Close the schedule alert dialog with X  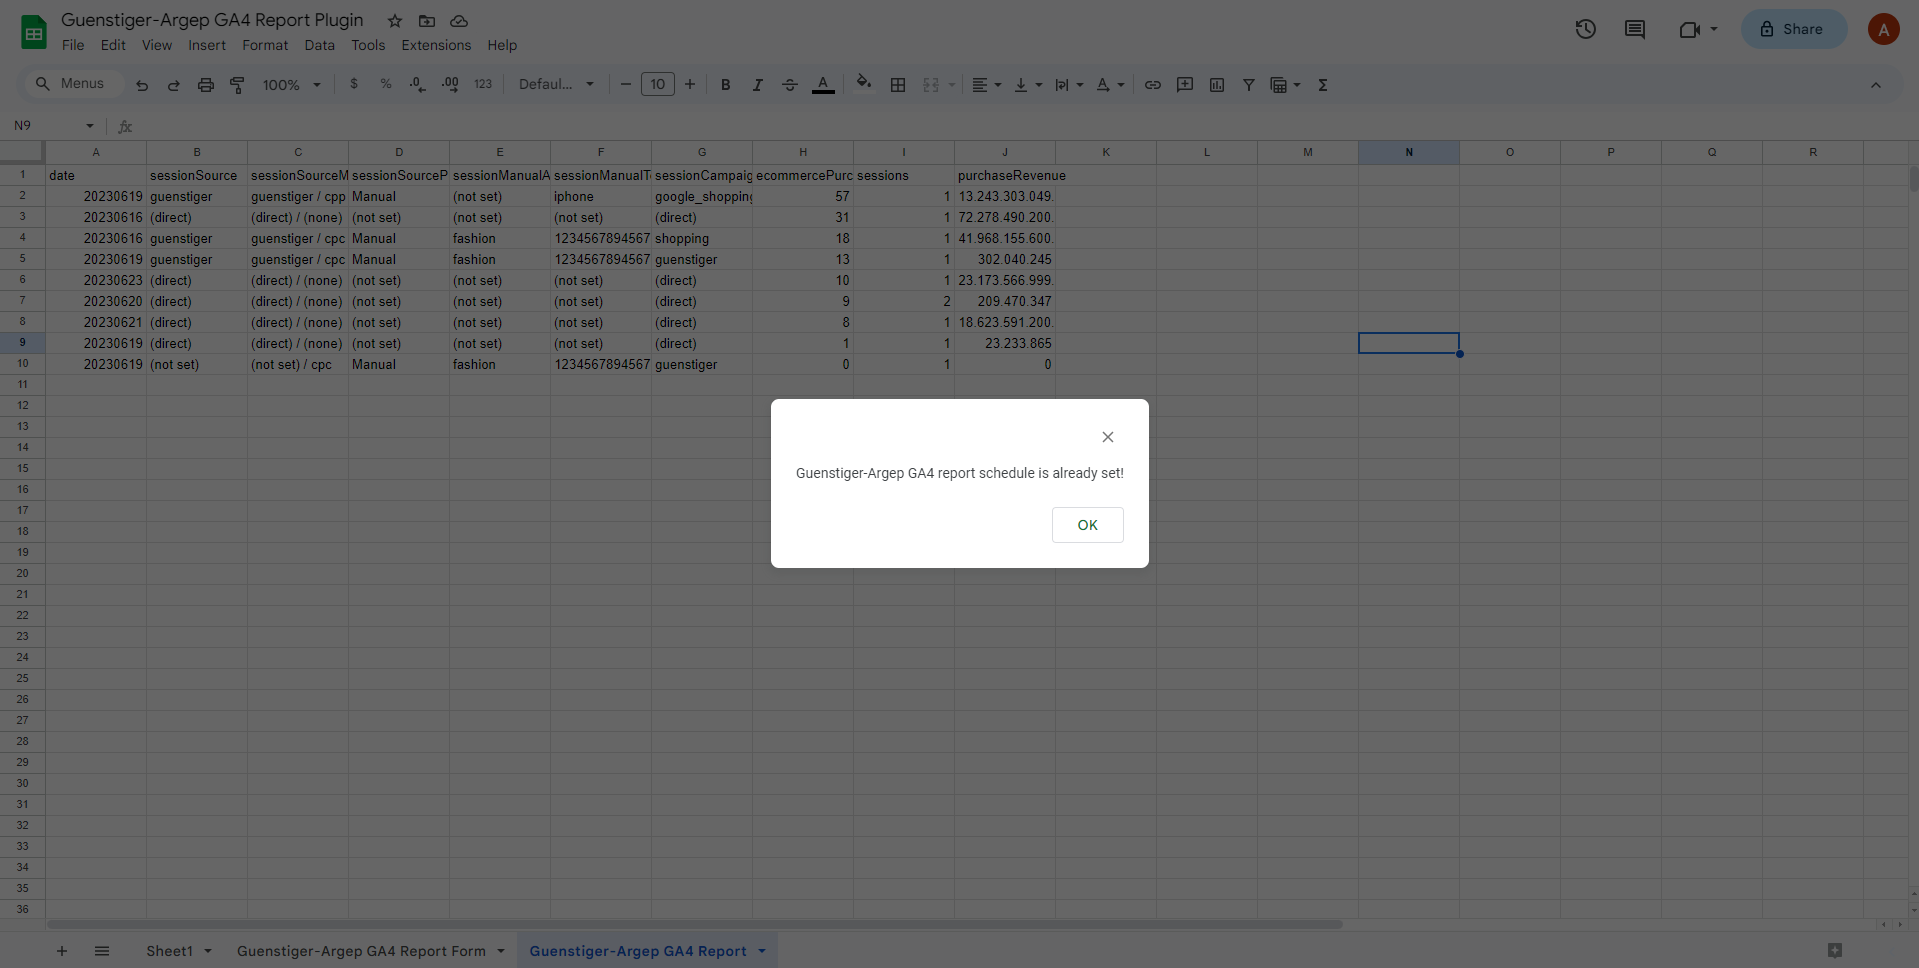tap(1107, 437)
